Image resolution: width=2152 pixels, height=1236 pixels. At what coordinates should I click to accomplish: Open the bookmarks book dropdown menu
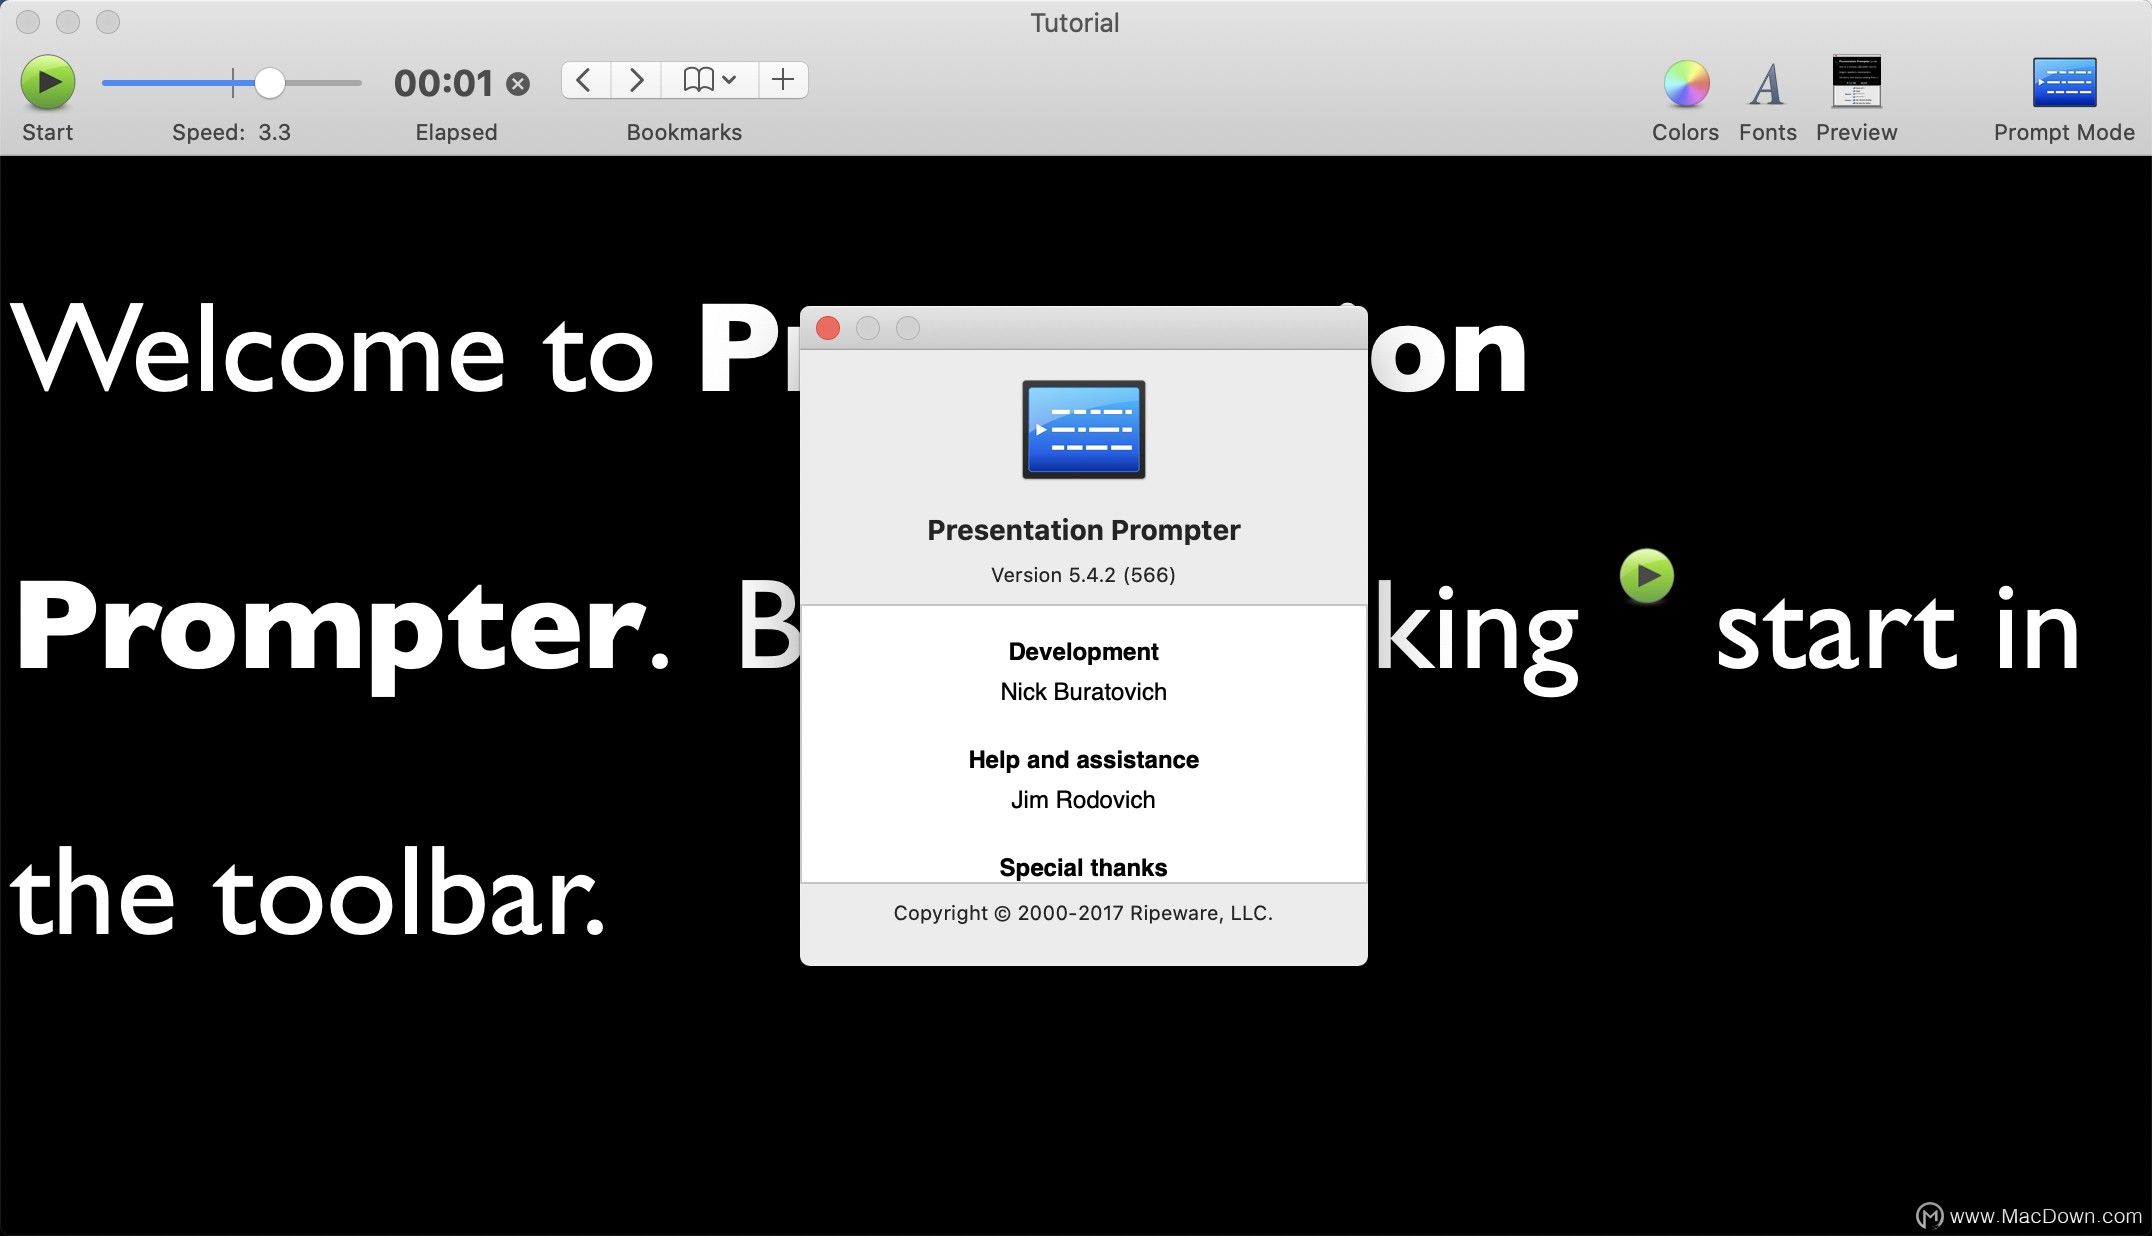709,80
